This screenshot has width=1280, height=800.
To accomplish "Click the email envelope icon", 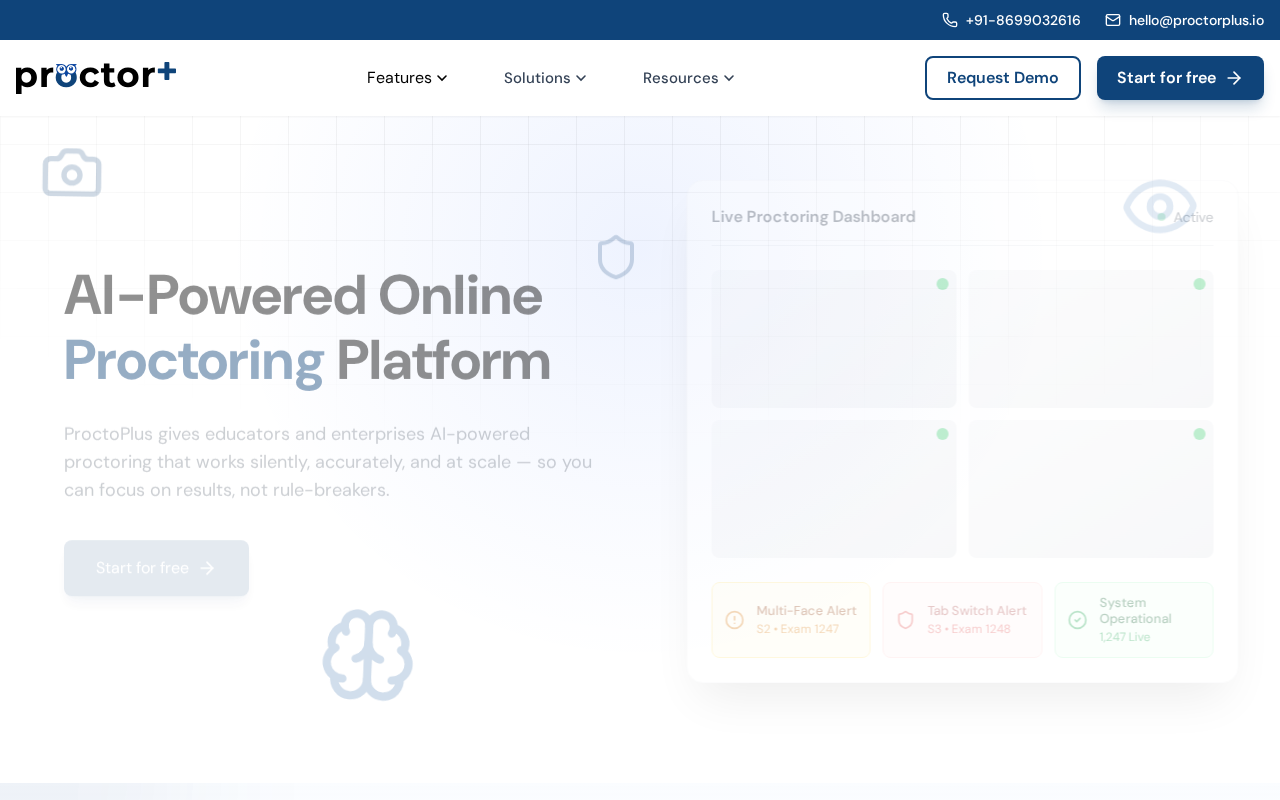I will click(1113, 20).
